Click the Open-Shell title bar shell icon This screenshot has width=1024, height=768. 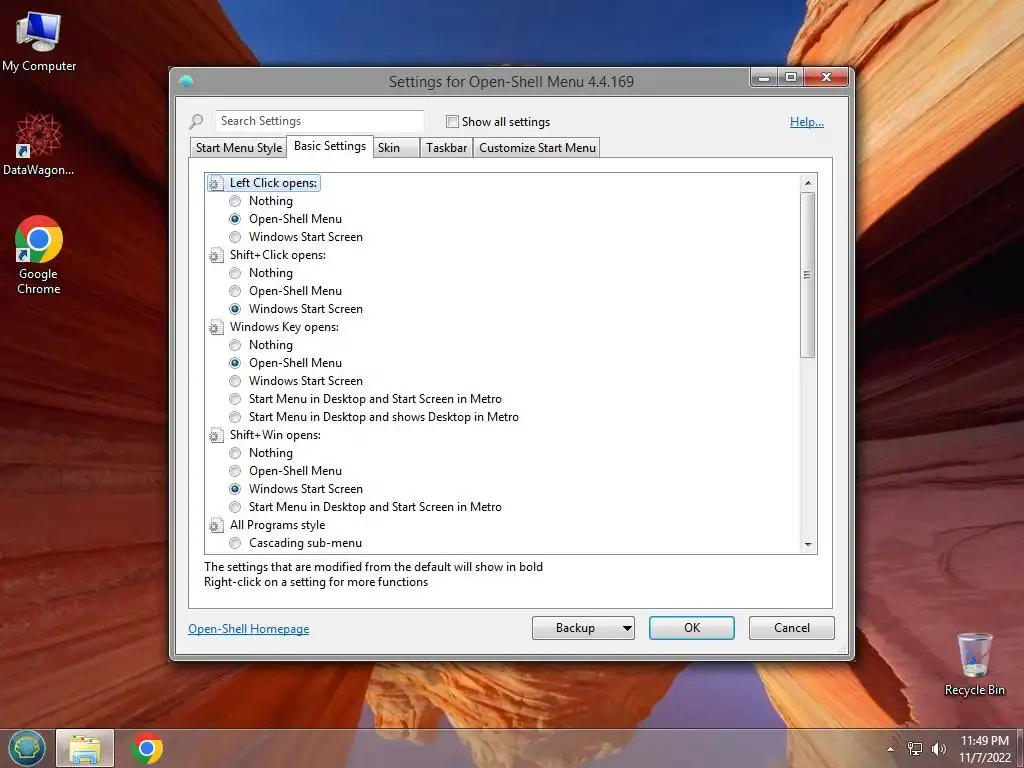pyautogui.click(x=186, y=81)
